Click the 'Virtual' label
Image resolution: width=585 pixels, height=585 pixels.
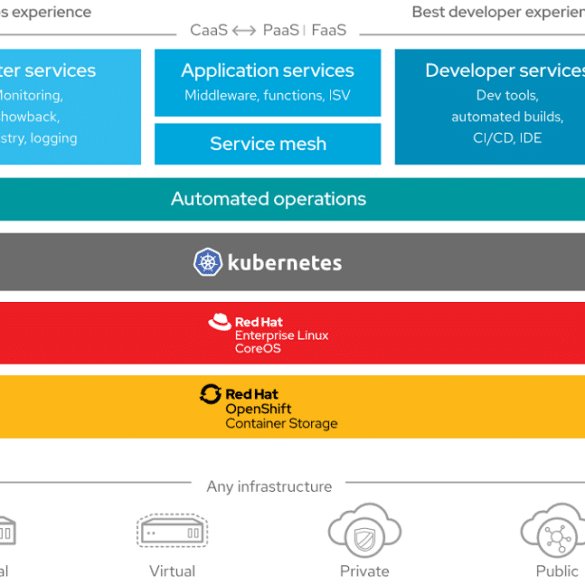pos(172,571)
